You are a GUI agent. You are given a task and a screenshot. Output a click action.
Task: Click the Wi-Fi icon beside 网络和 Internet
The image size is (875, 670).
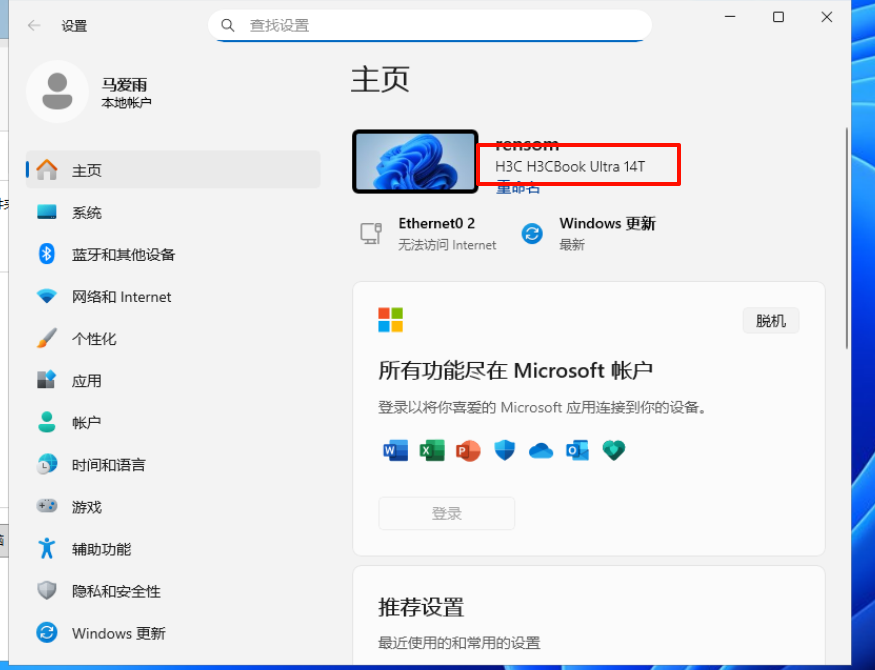47,296
